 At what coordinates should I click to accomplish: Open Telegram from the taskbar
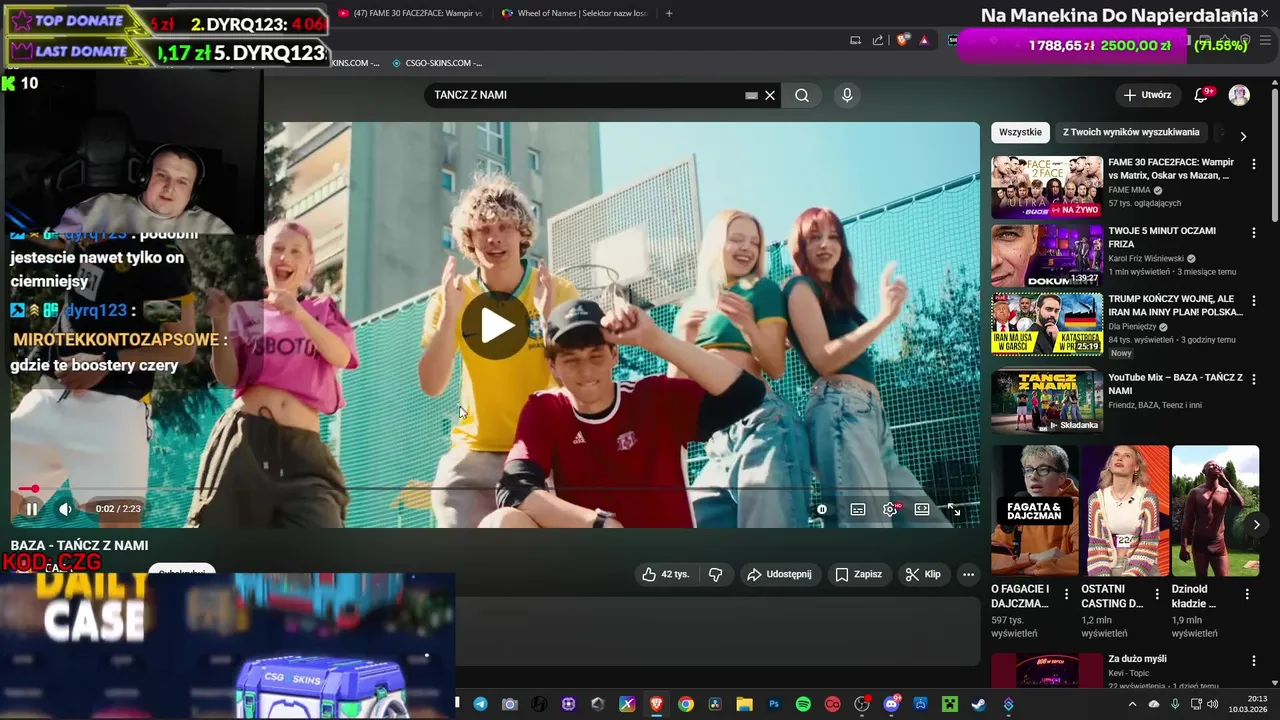point(481,704)
